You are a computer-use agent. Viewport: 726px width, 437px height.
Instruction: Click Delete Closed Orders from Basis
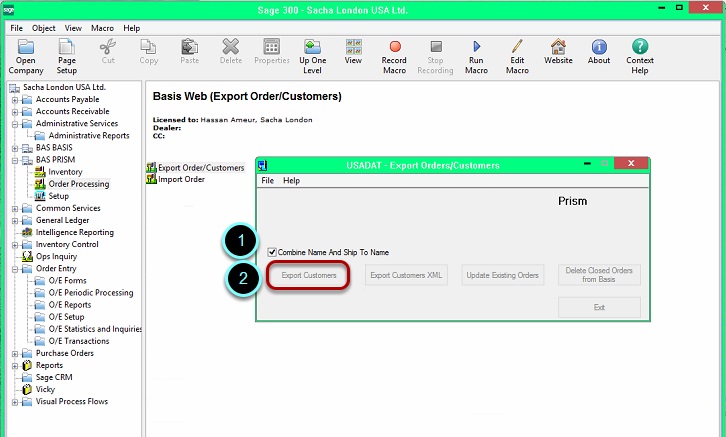pos(599,275)
